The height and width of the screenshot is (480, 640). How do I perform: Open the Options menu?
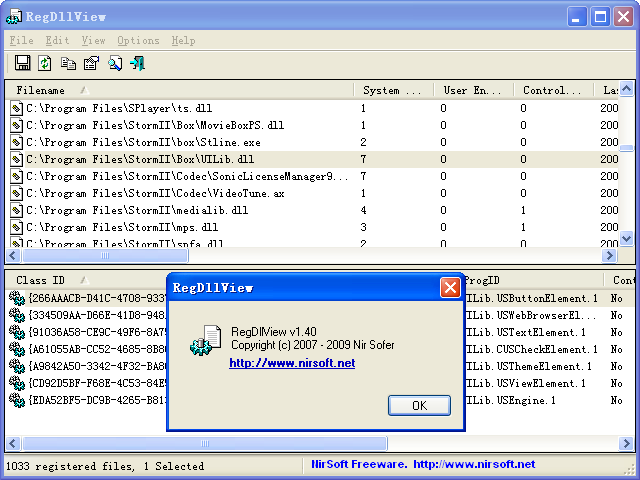click(x=138, y=41)
